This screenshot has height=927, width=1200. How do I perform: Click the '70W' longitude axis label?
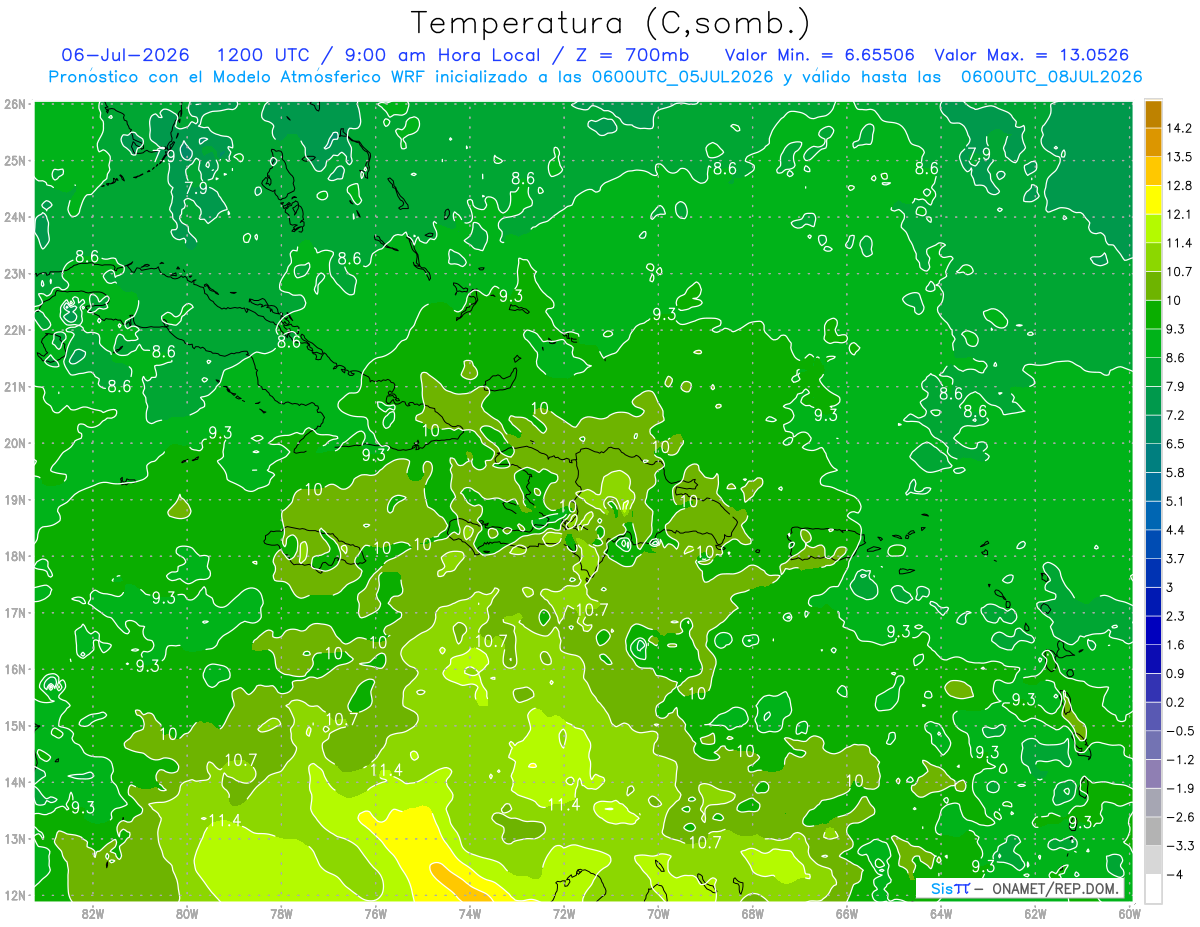point(658,913)
